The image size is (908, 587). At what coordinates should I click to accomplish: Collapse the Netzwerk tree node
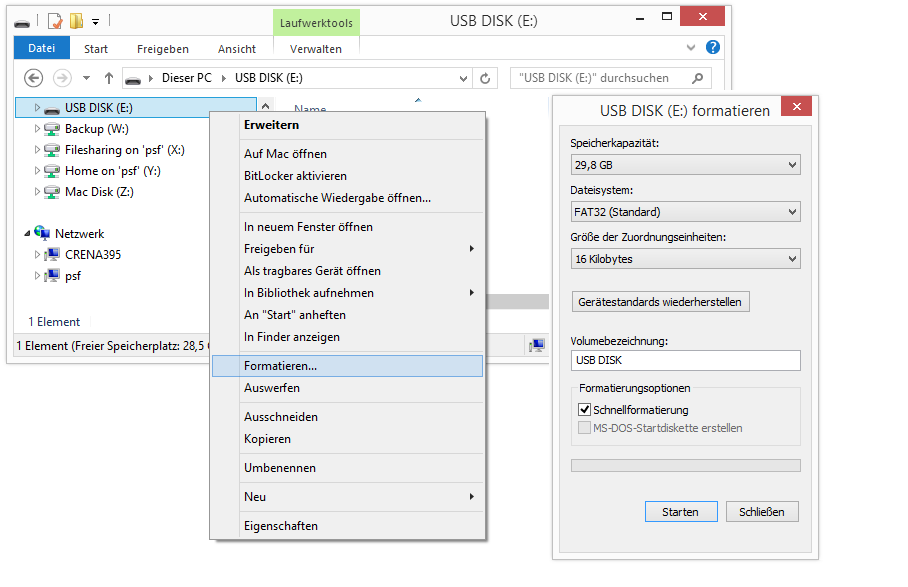(x=27, y=234)
